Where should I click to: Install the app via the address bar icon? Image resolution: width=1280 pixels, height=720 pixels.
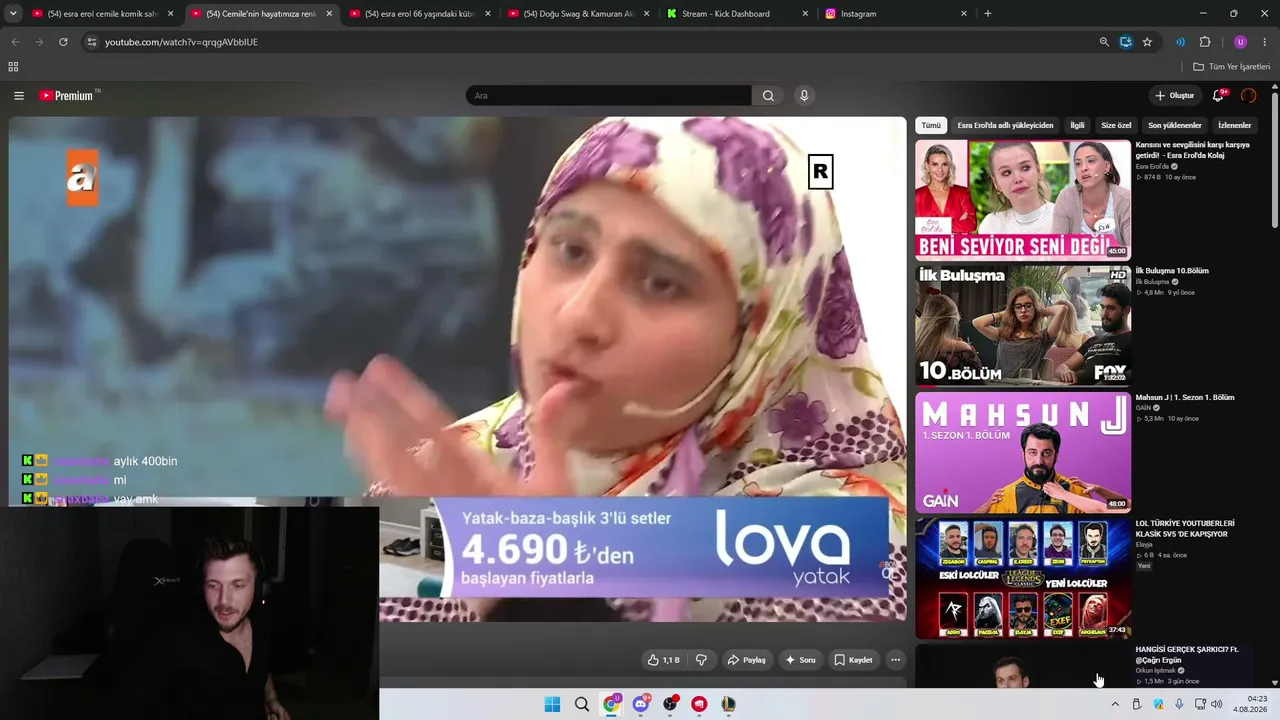coord(1126,42)
